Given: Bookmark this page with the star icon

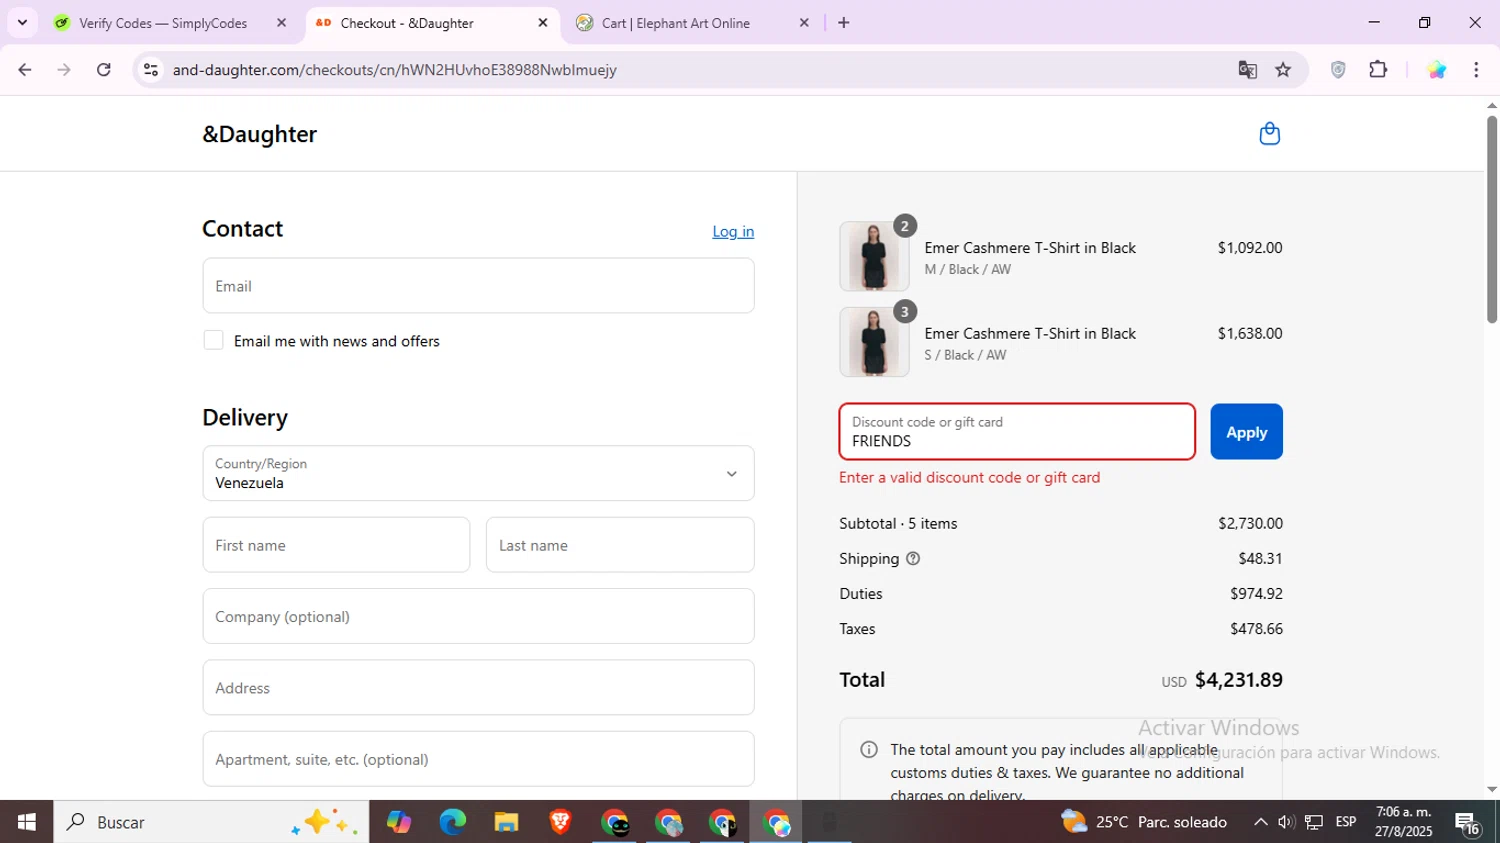Looking at the screenshot, I should coord(1283,69).
